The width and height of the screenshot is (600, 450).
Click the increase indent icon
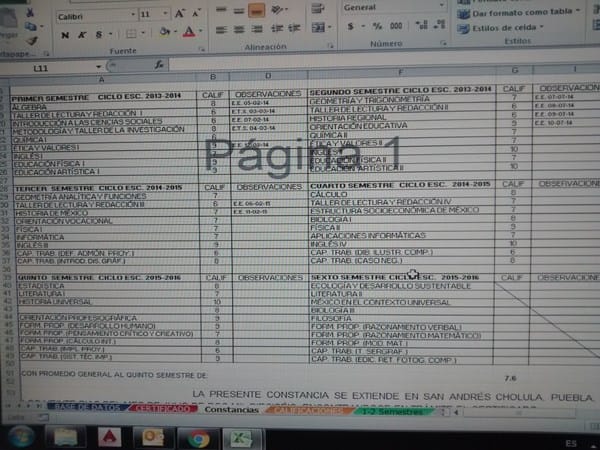(x=294, y=28)
